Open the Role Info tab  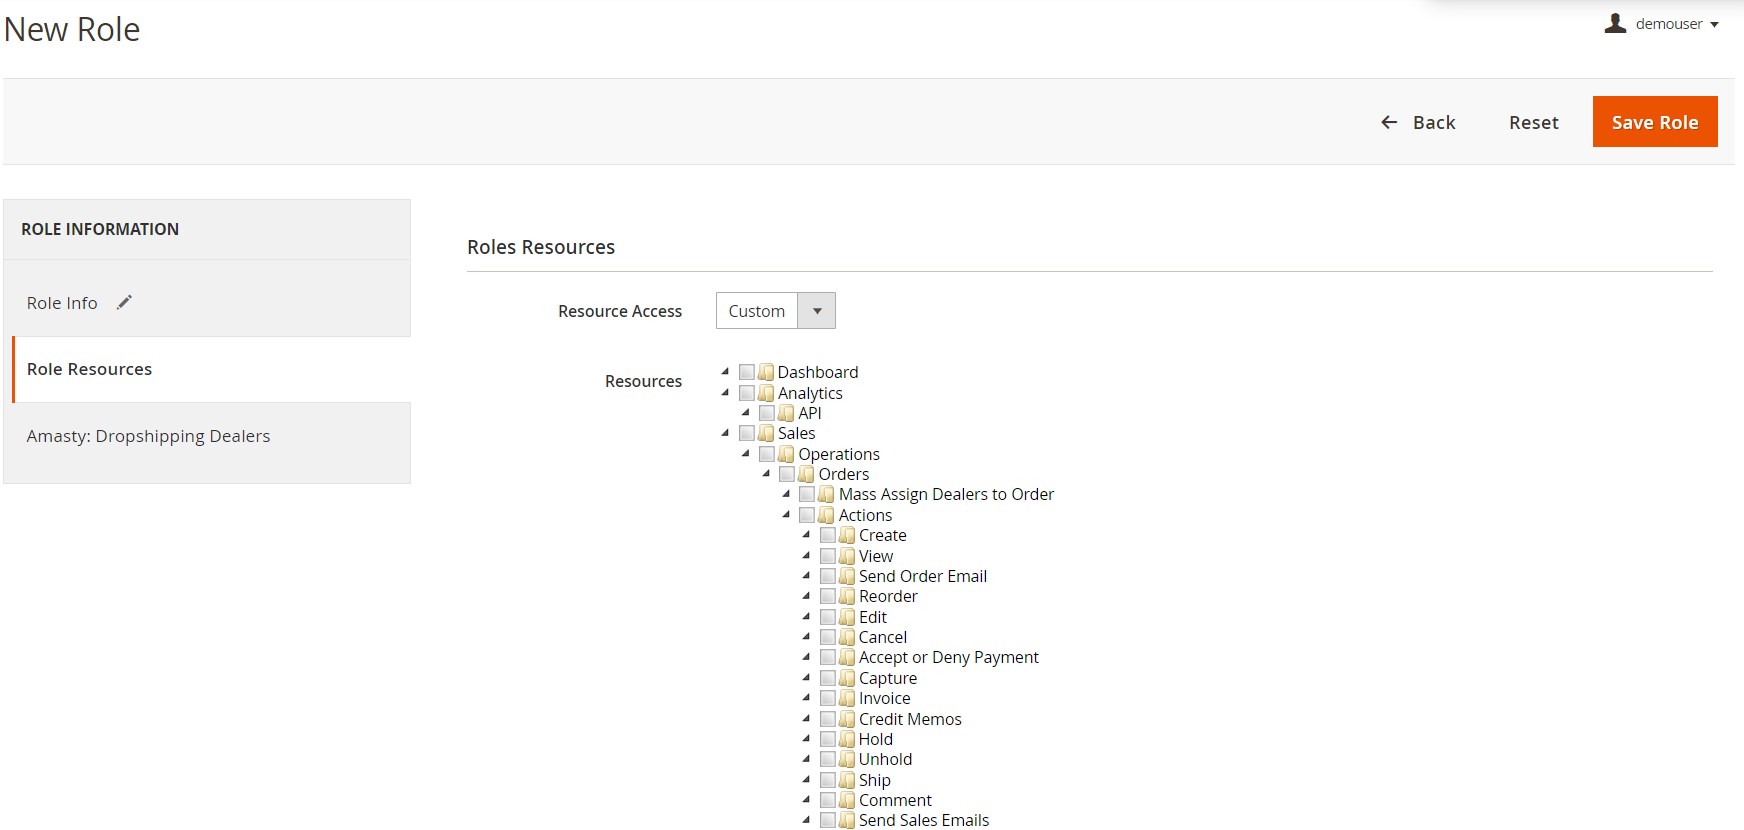62,303
